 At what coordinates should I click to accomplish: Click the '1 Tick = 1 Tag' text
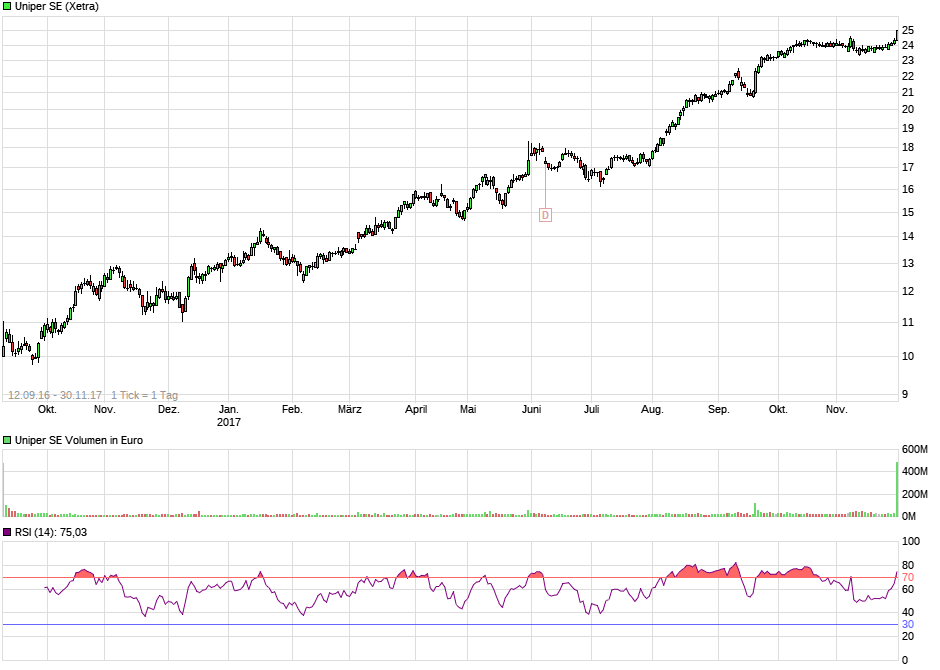point(144,396)
